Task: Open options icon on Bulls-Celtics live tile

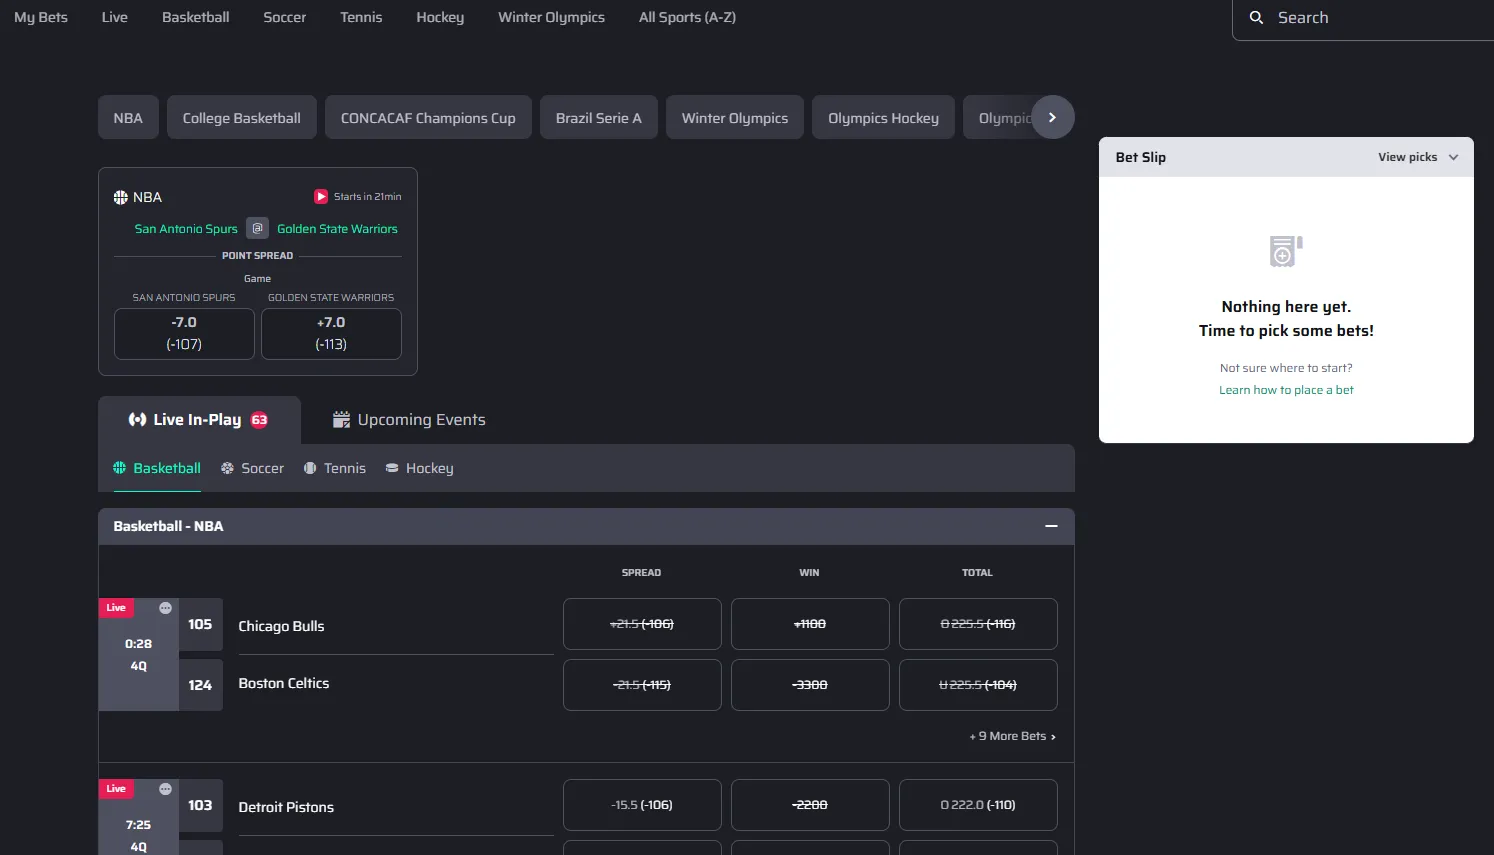Action: tap(166, 608)
